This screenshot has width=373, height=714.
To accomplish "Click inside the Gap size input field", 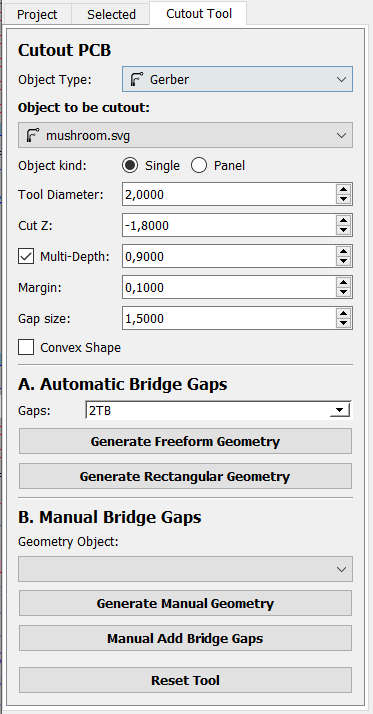I will click(x=229, y=318).
